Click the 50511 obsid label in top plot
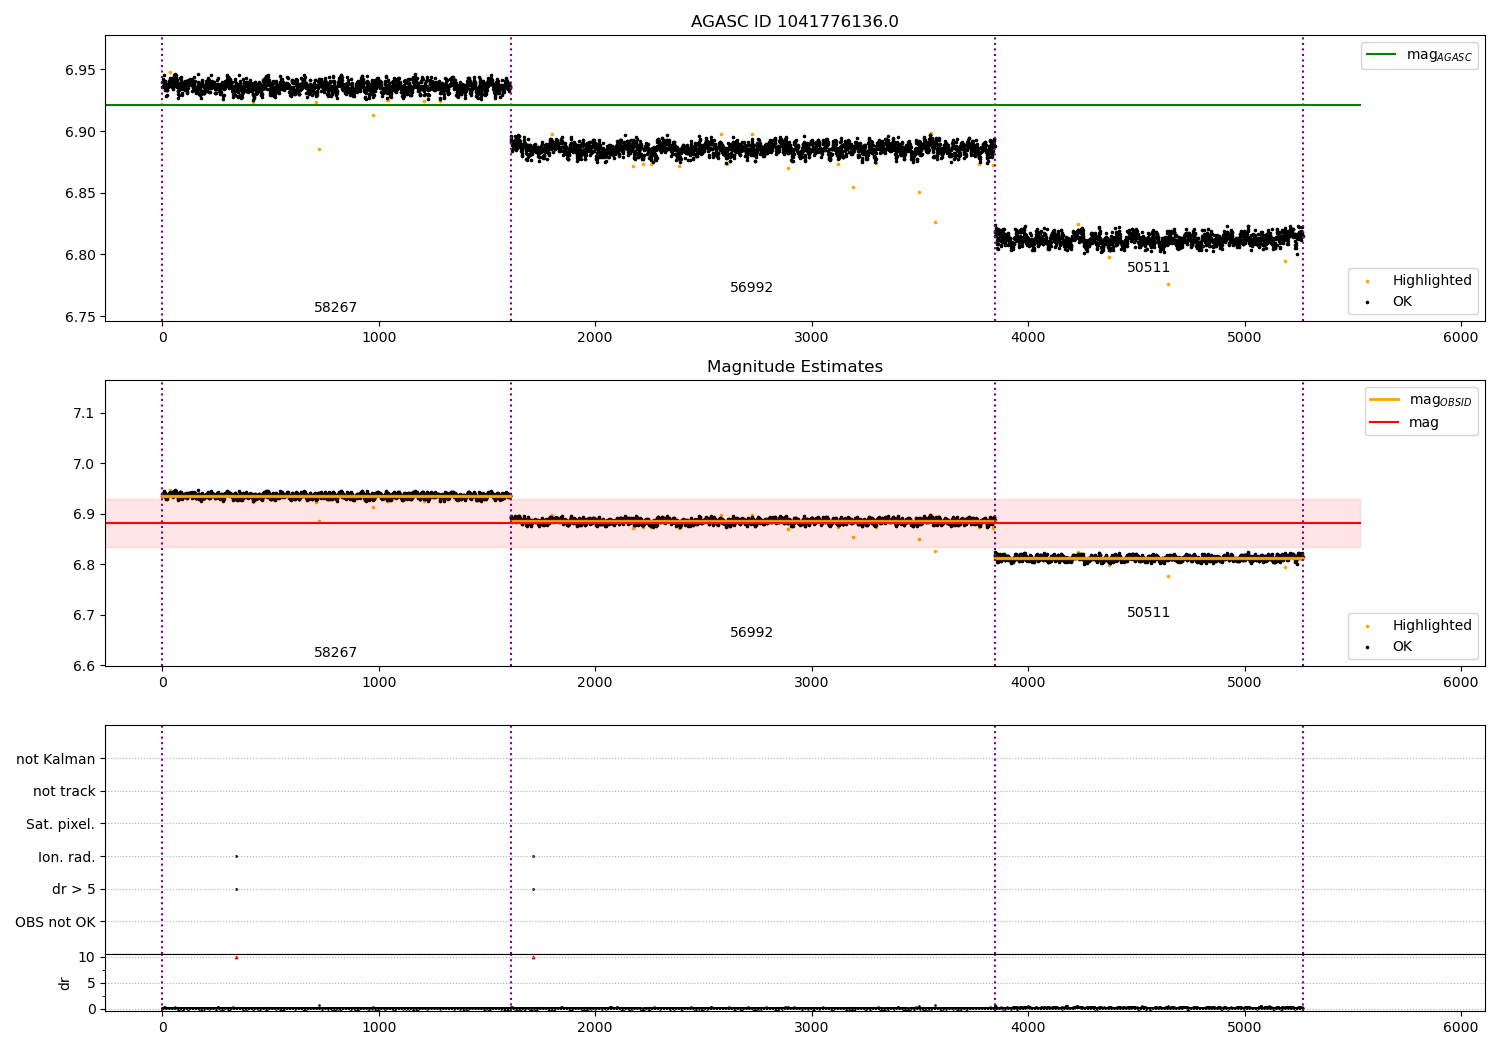 pos(1148,268)
